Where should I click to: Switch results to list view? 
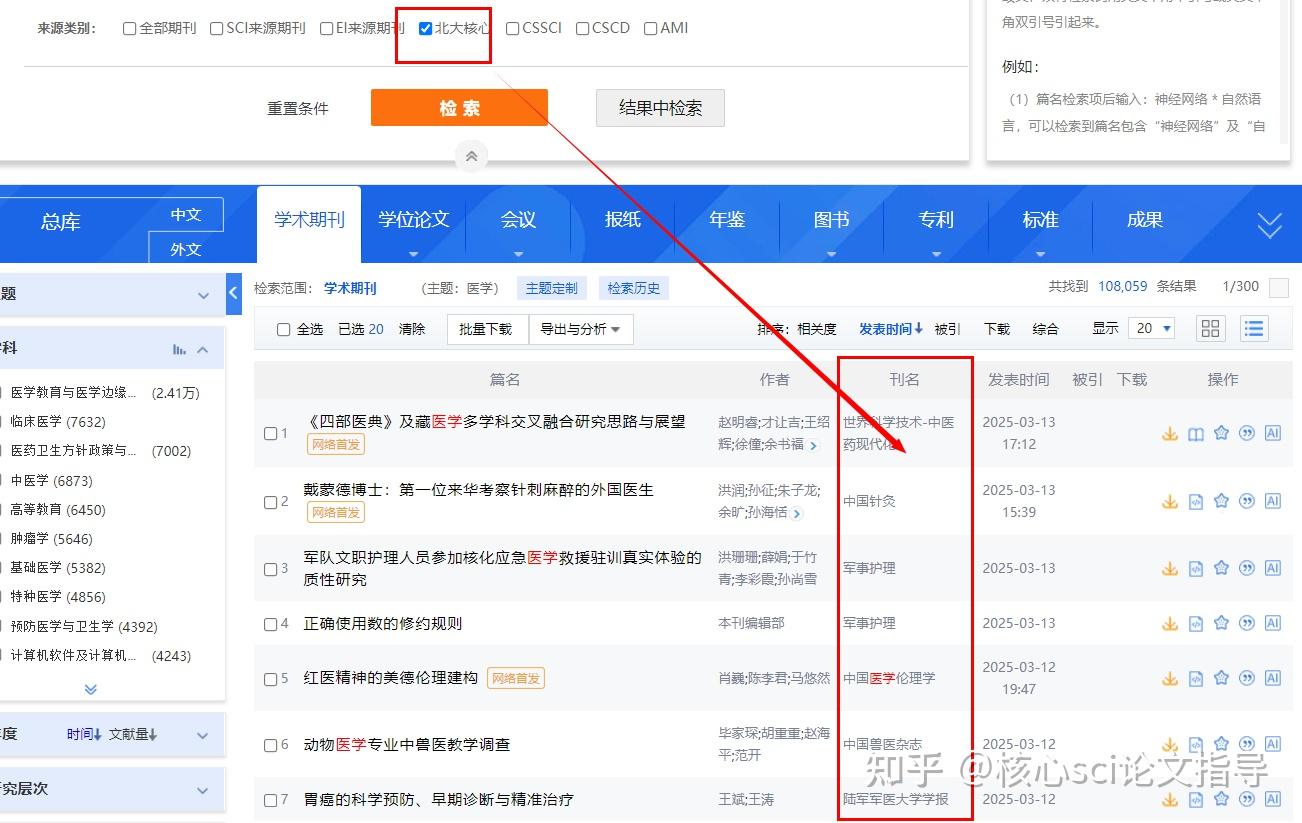pos(1253,327)
